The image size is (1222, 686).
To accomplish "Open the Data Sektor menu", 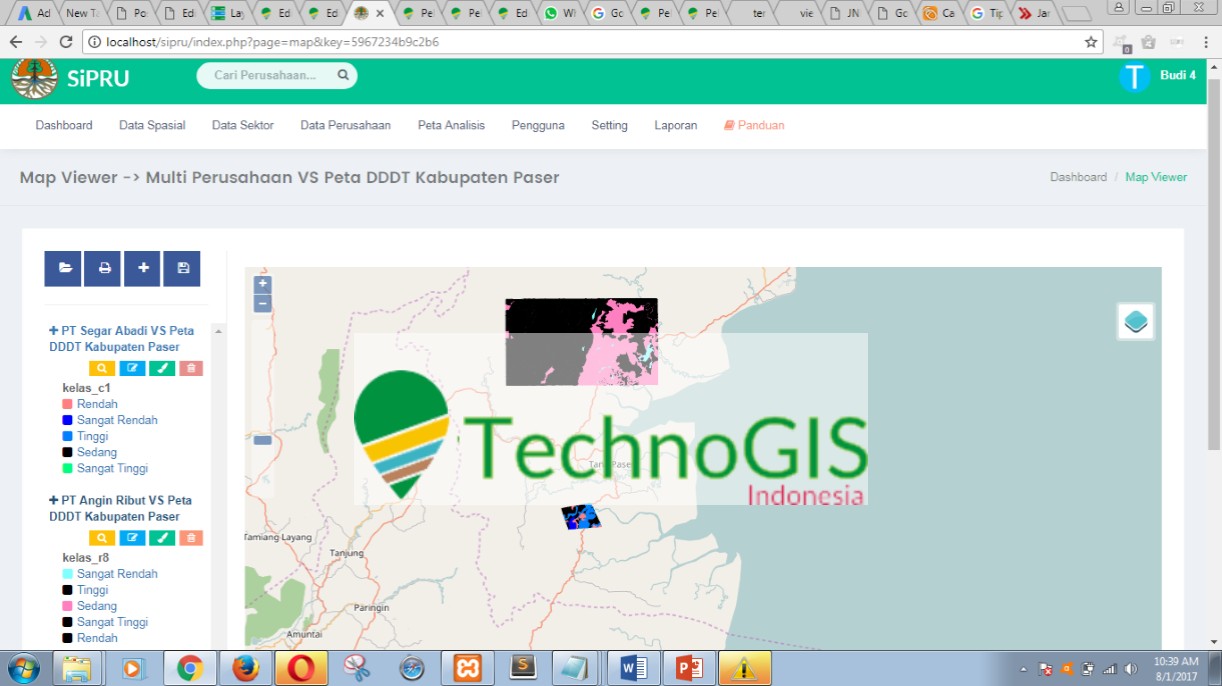I will pos(243,125).
